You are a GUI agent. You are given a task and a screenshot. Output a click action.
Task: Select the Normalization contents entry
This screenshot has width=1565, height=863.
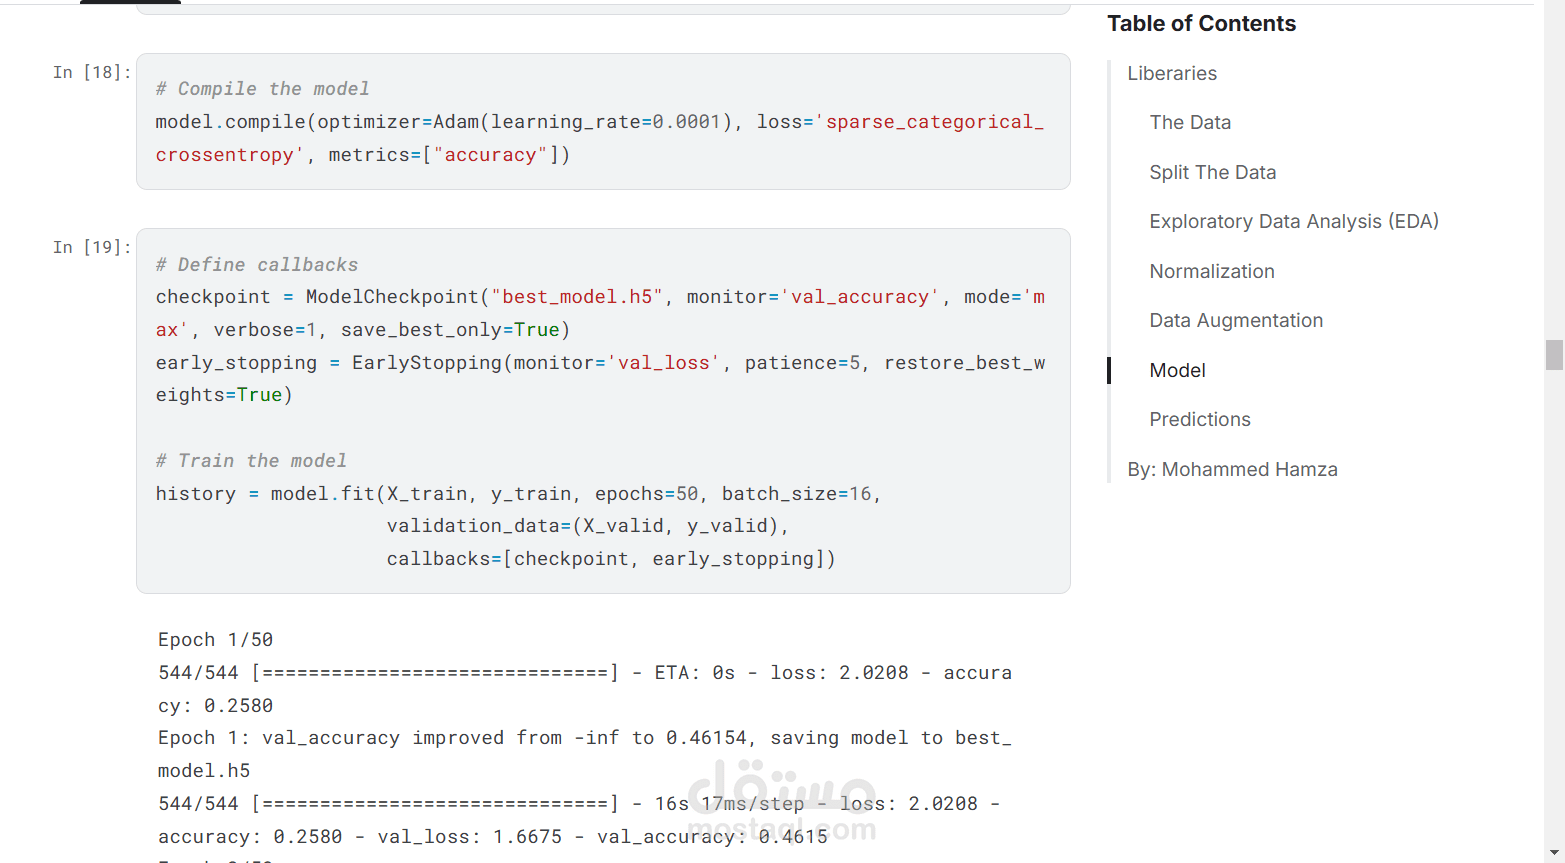[1211, 271]
